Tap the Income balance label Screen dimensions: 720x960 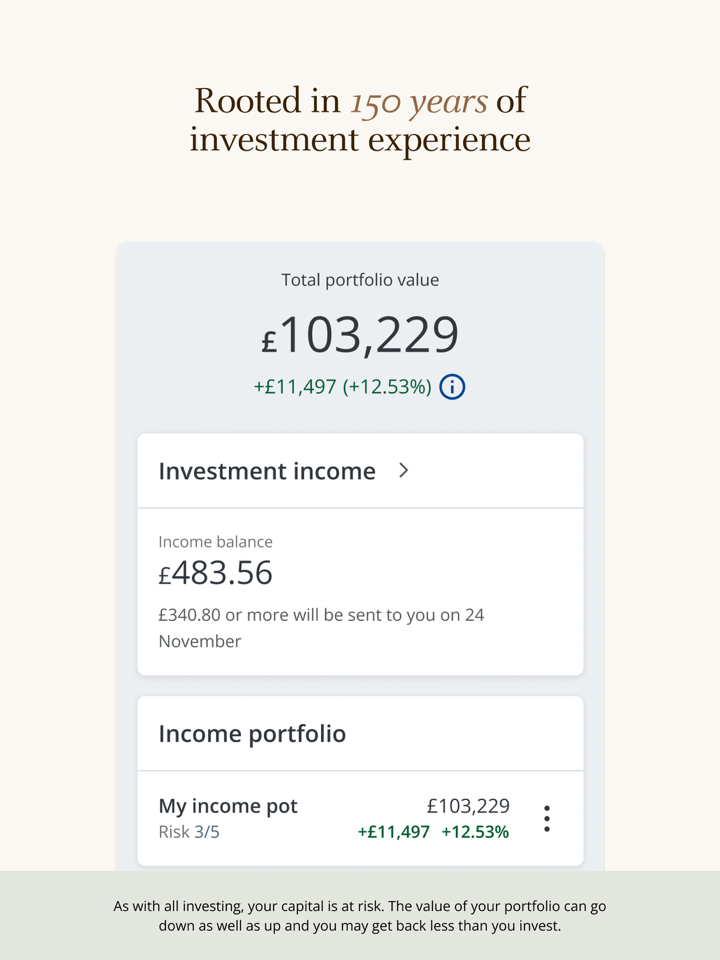215,542
